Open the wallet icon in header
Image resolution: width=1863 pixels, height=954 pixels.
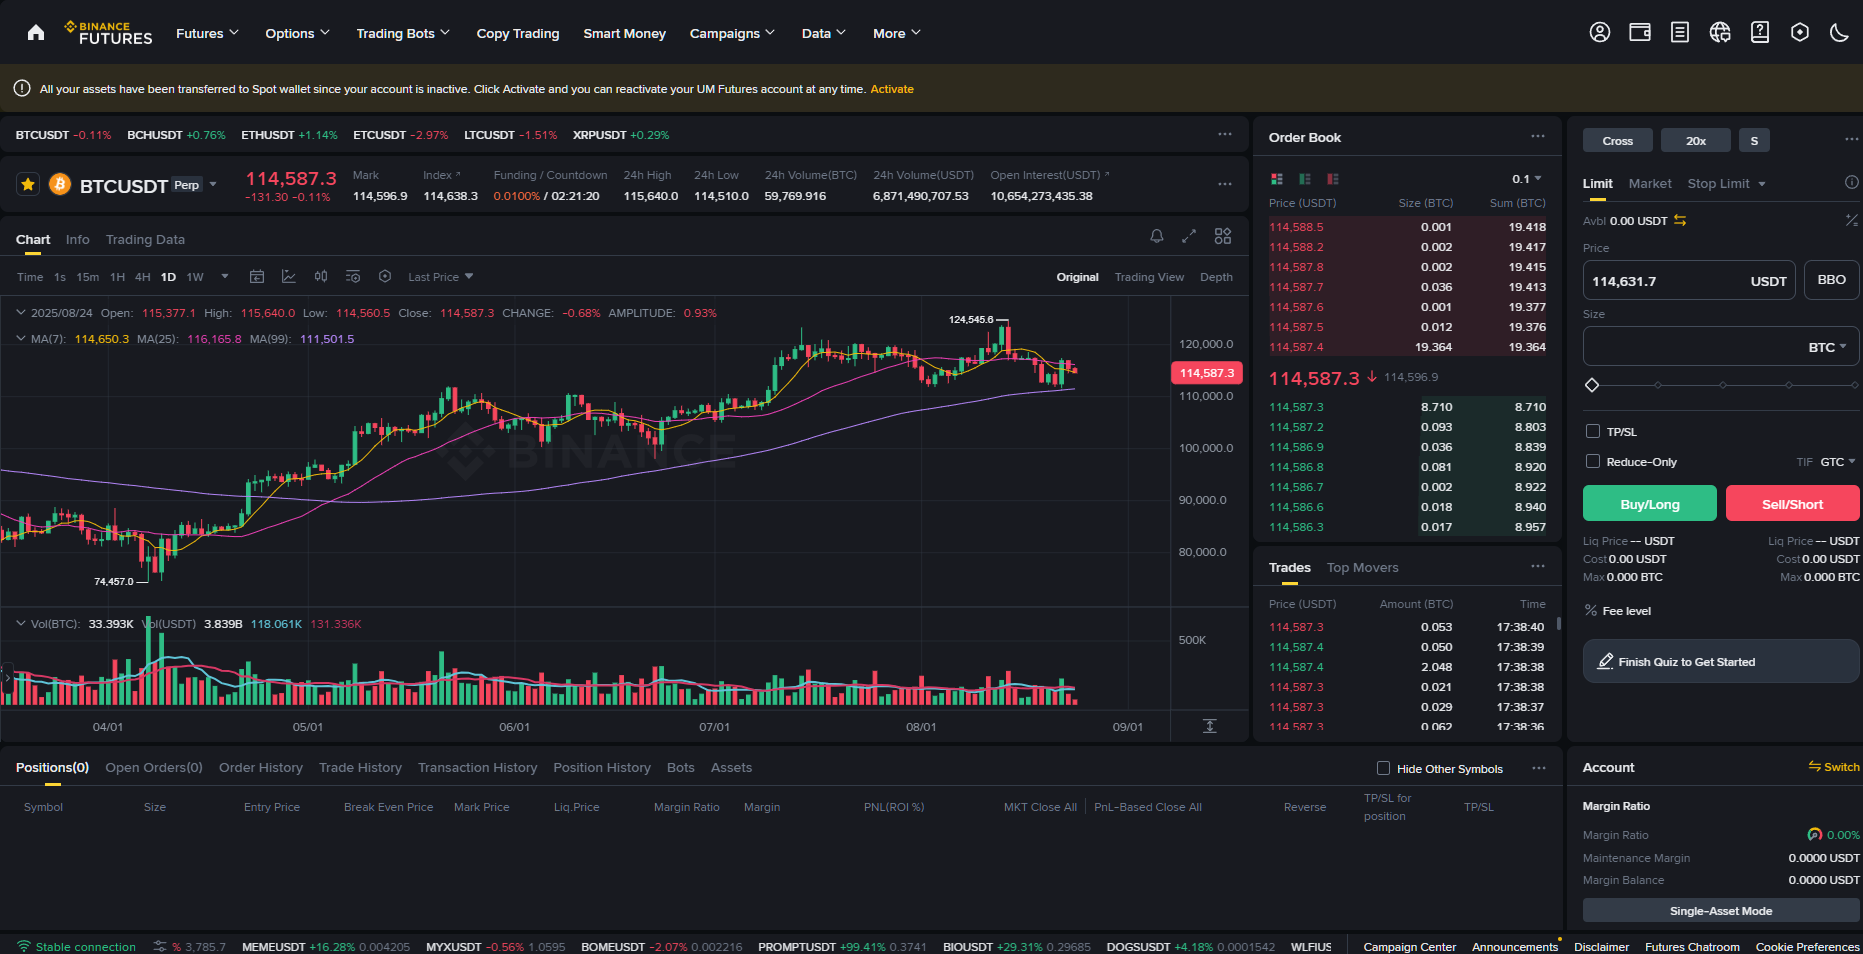[x=1640, y=33]
